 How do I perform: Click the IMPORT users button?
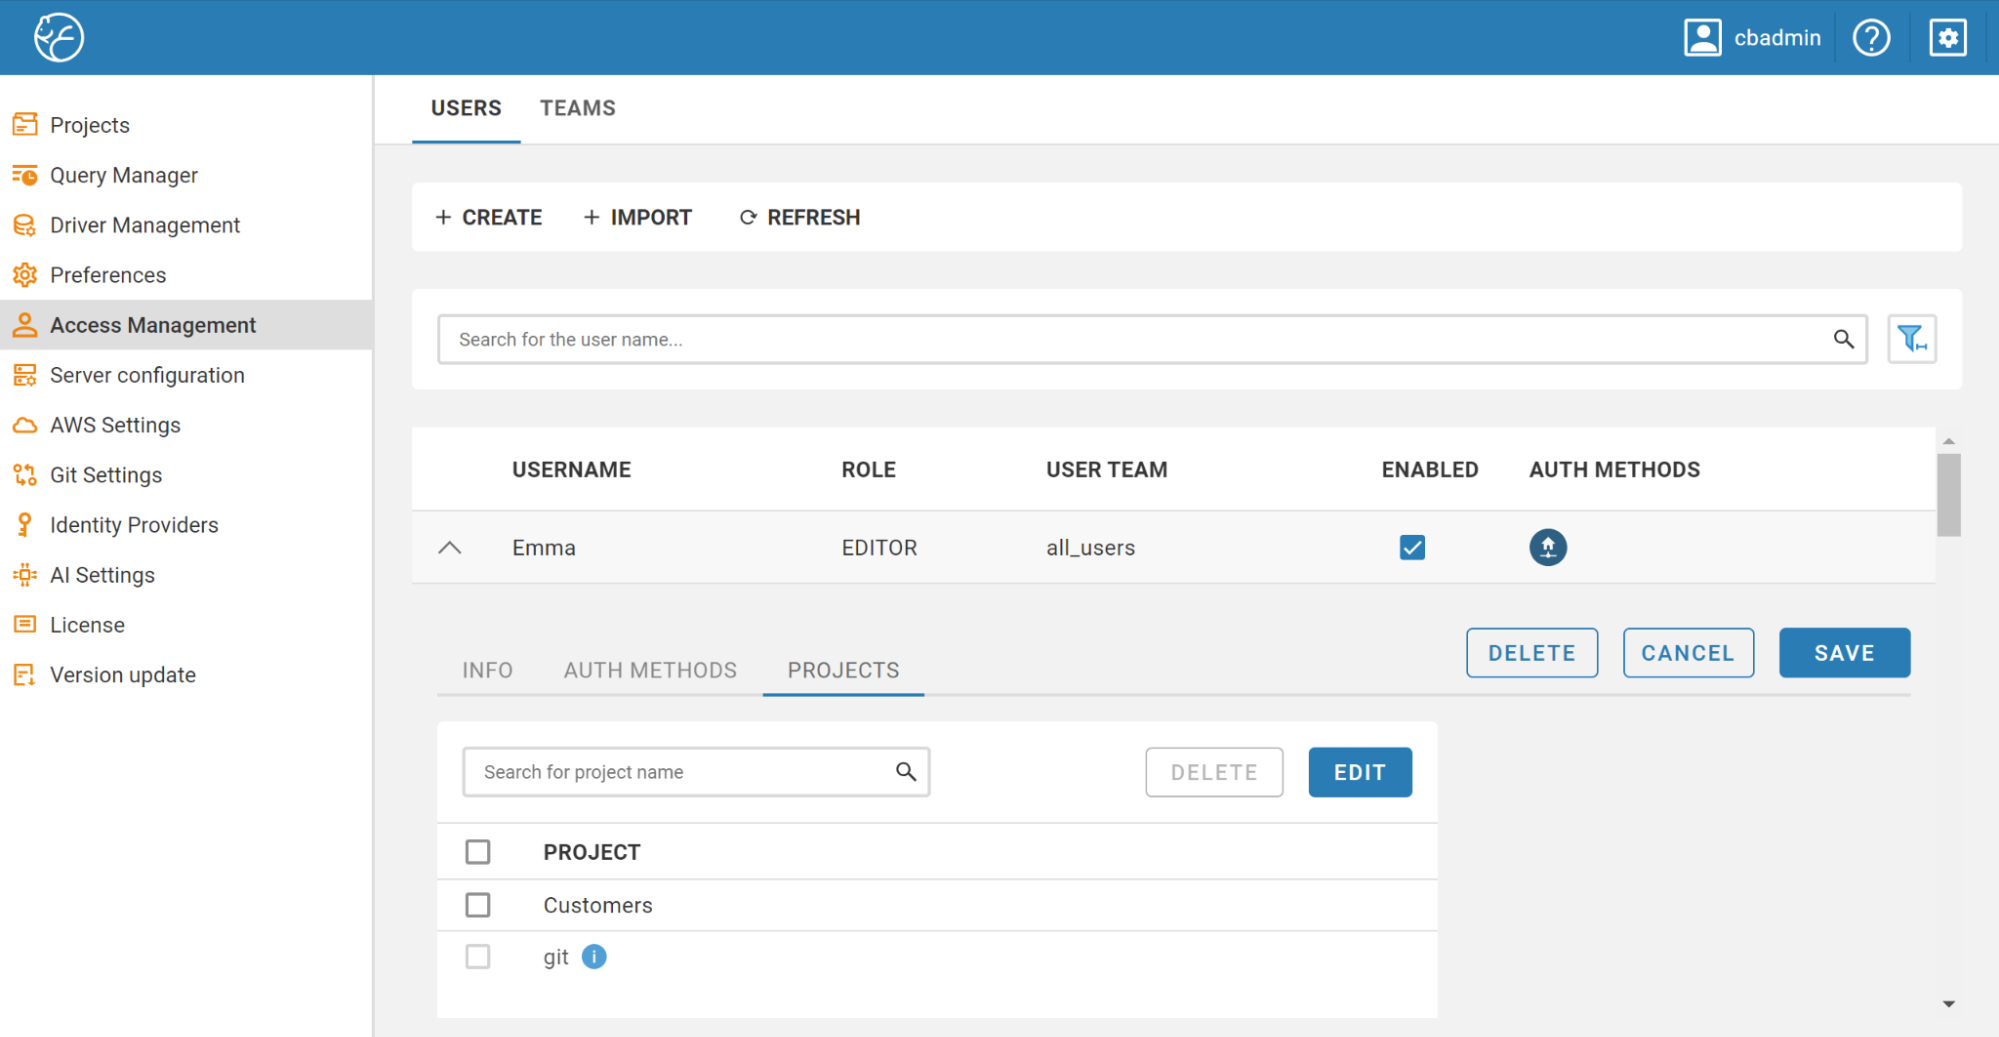coord(638,217)
